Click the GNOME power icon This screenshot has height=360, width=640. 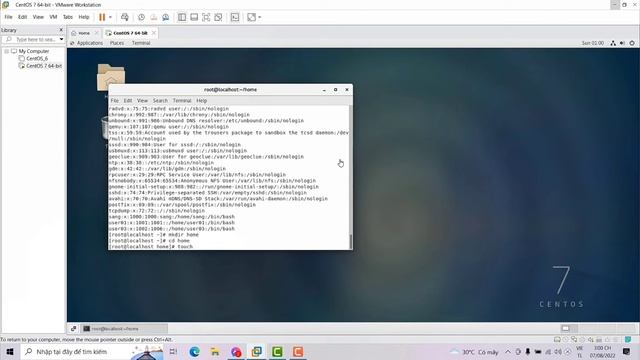pyautogui.click(x=632, y=43)
